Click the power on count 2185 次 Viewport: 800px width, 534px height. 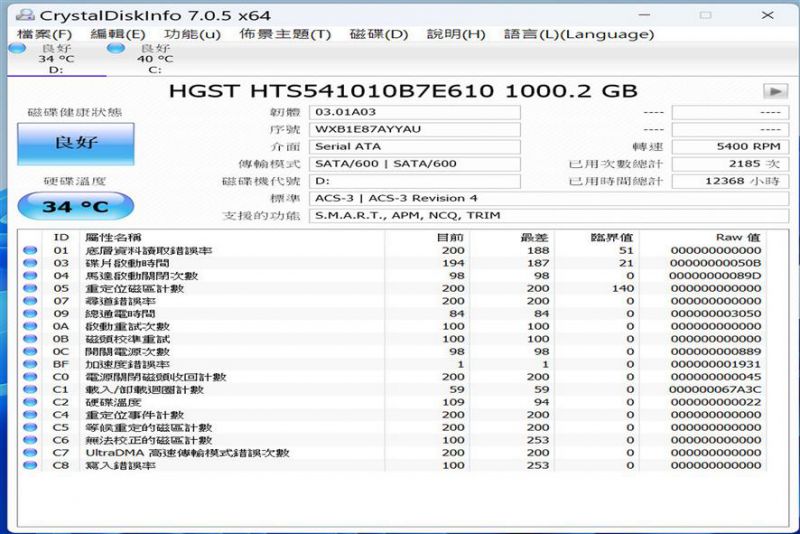tap(730, 164)
